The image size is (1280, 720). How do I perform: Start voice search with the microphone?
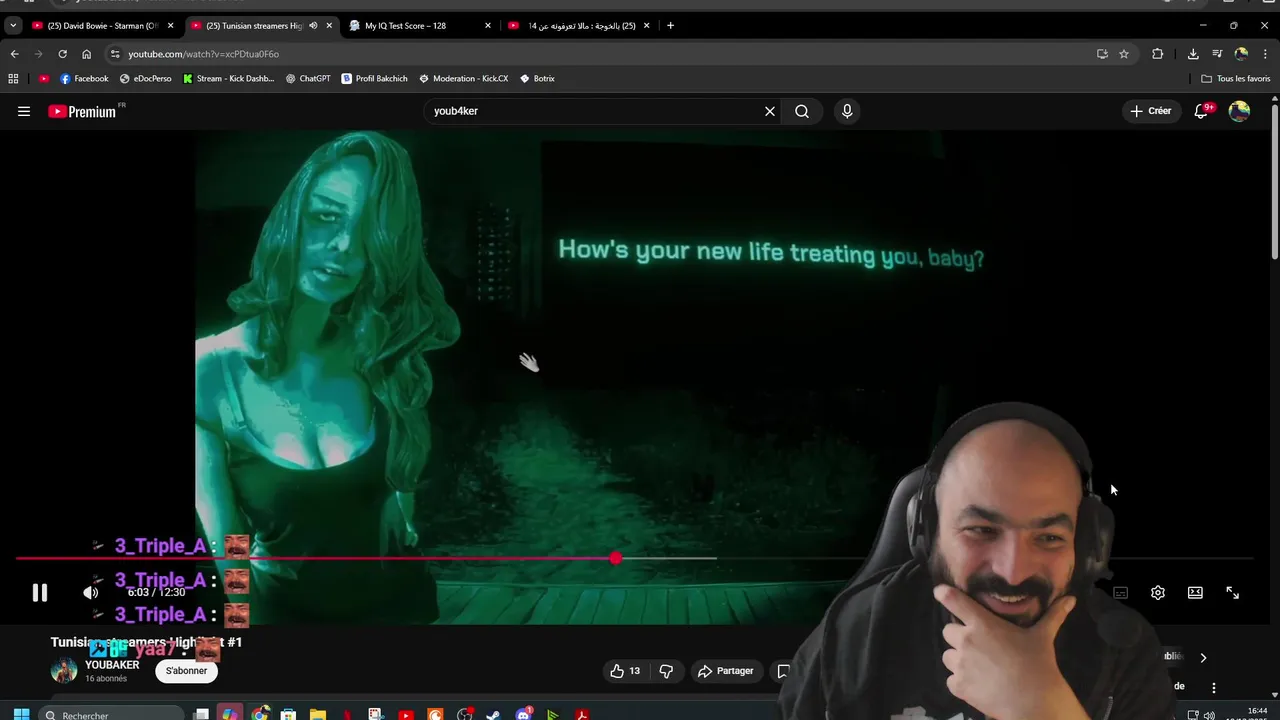(x=847, y=111)
